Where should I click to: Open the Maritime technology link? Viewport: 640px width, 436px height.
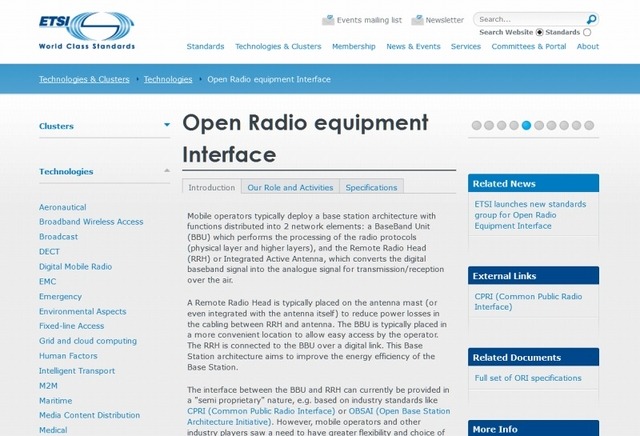[56, 400]
